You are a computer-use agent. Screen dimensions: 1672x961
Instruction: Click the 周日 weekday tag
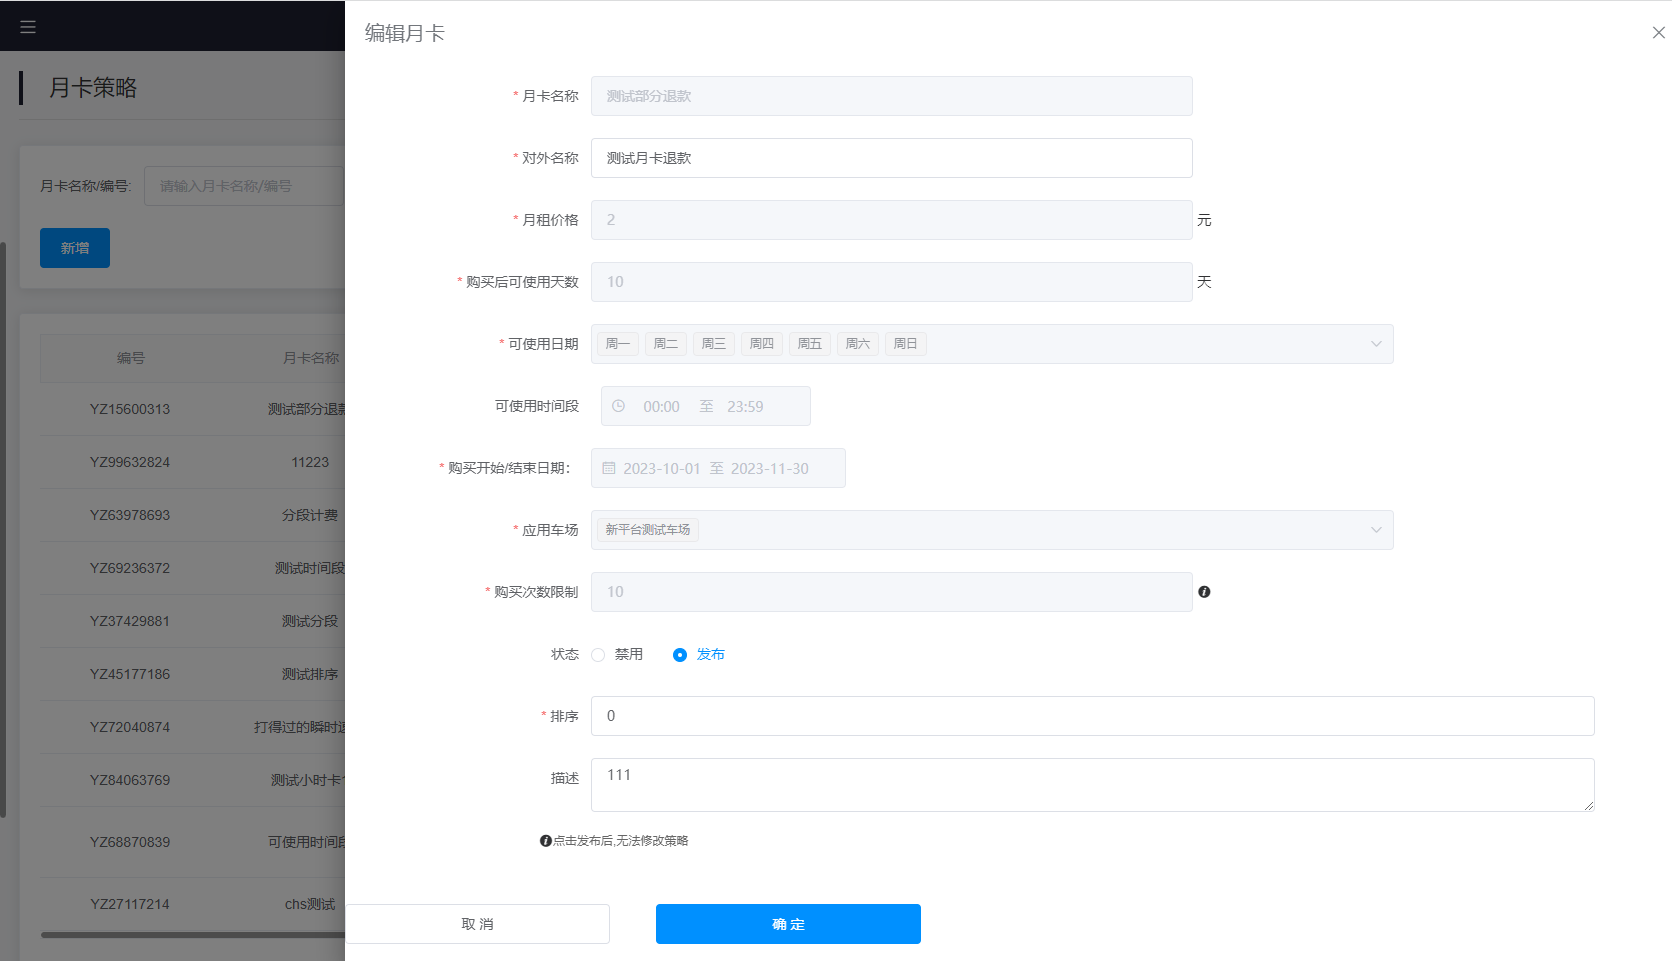coord(905,344)
